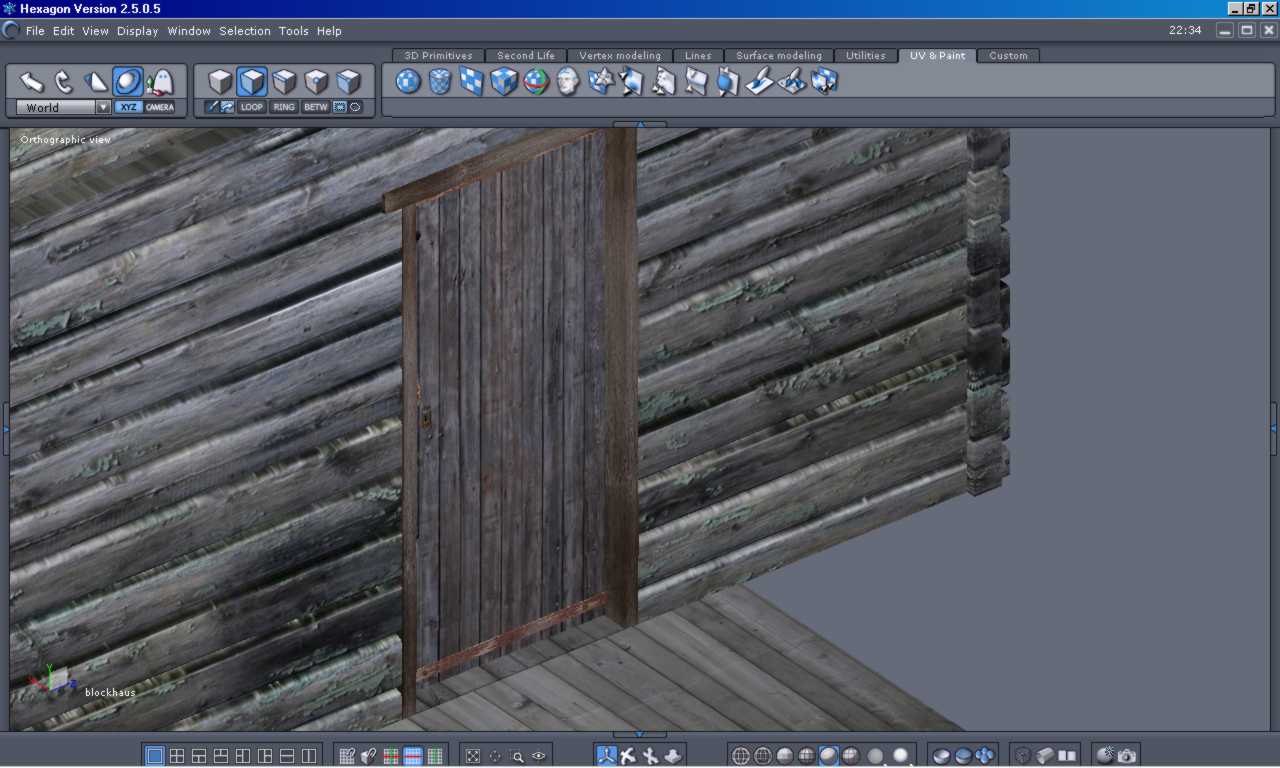Click the star-pin UV tool icon
The image size is (1280, 768).
[600, 81]
